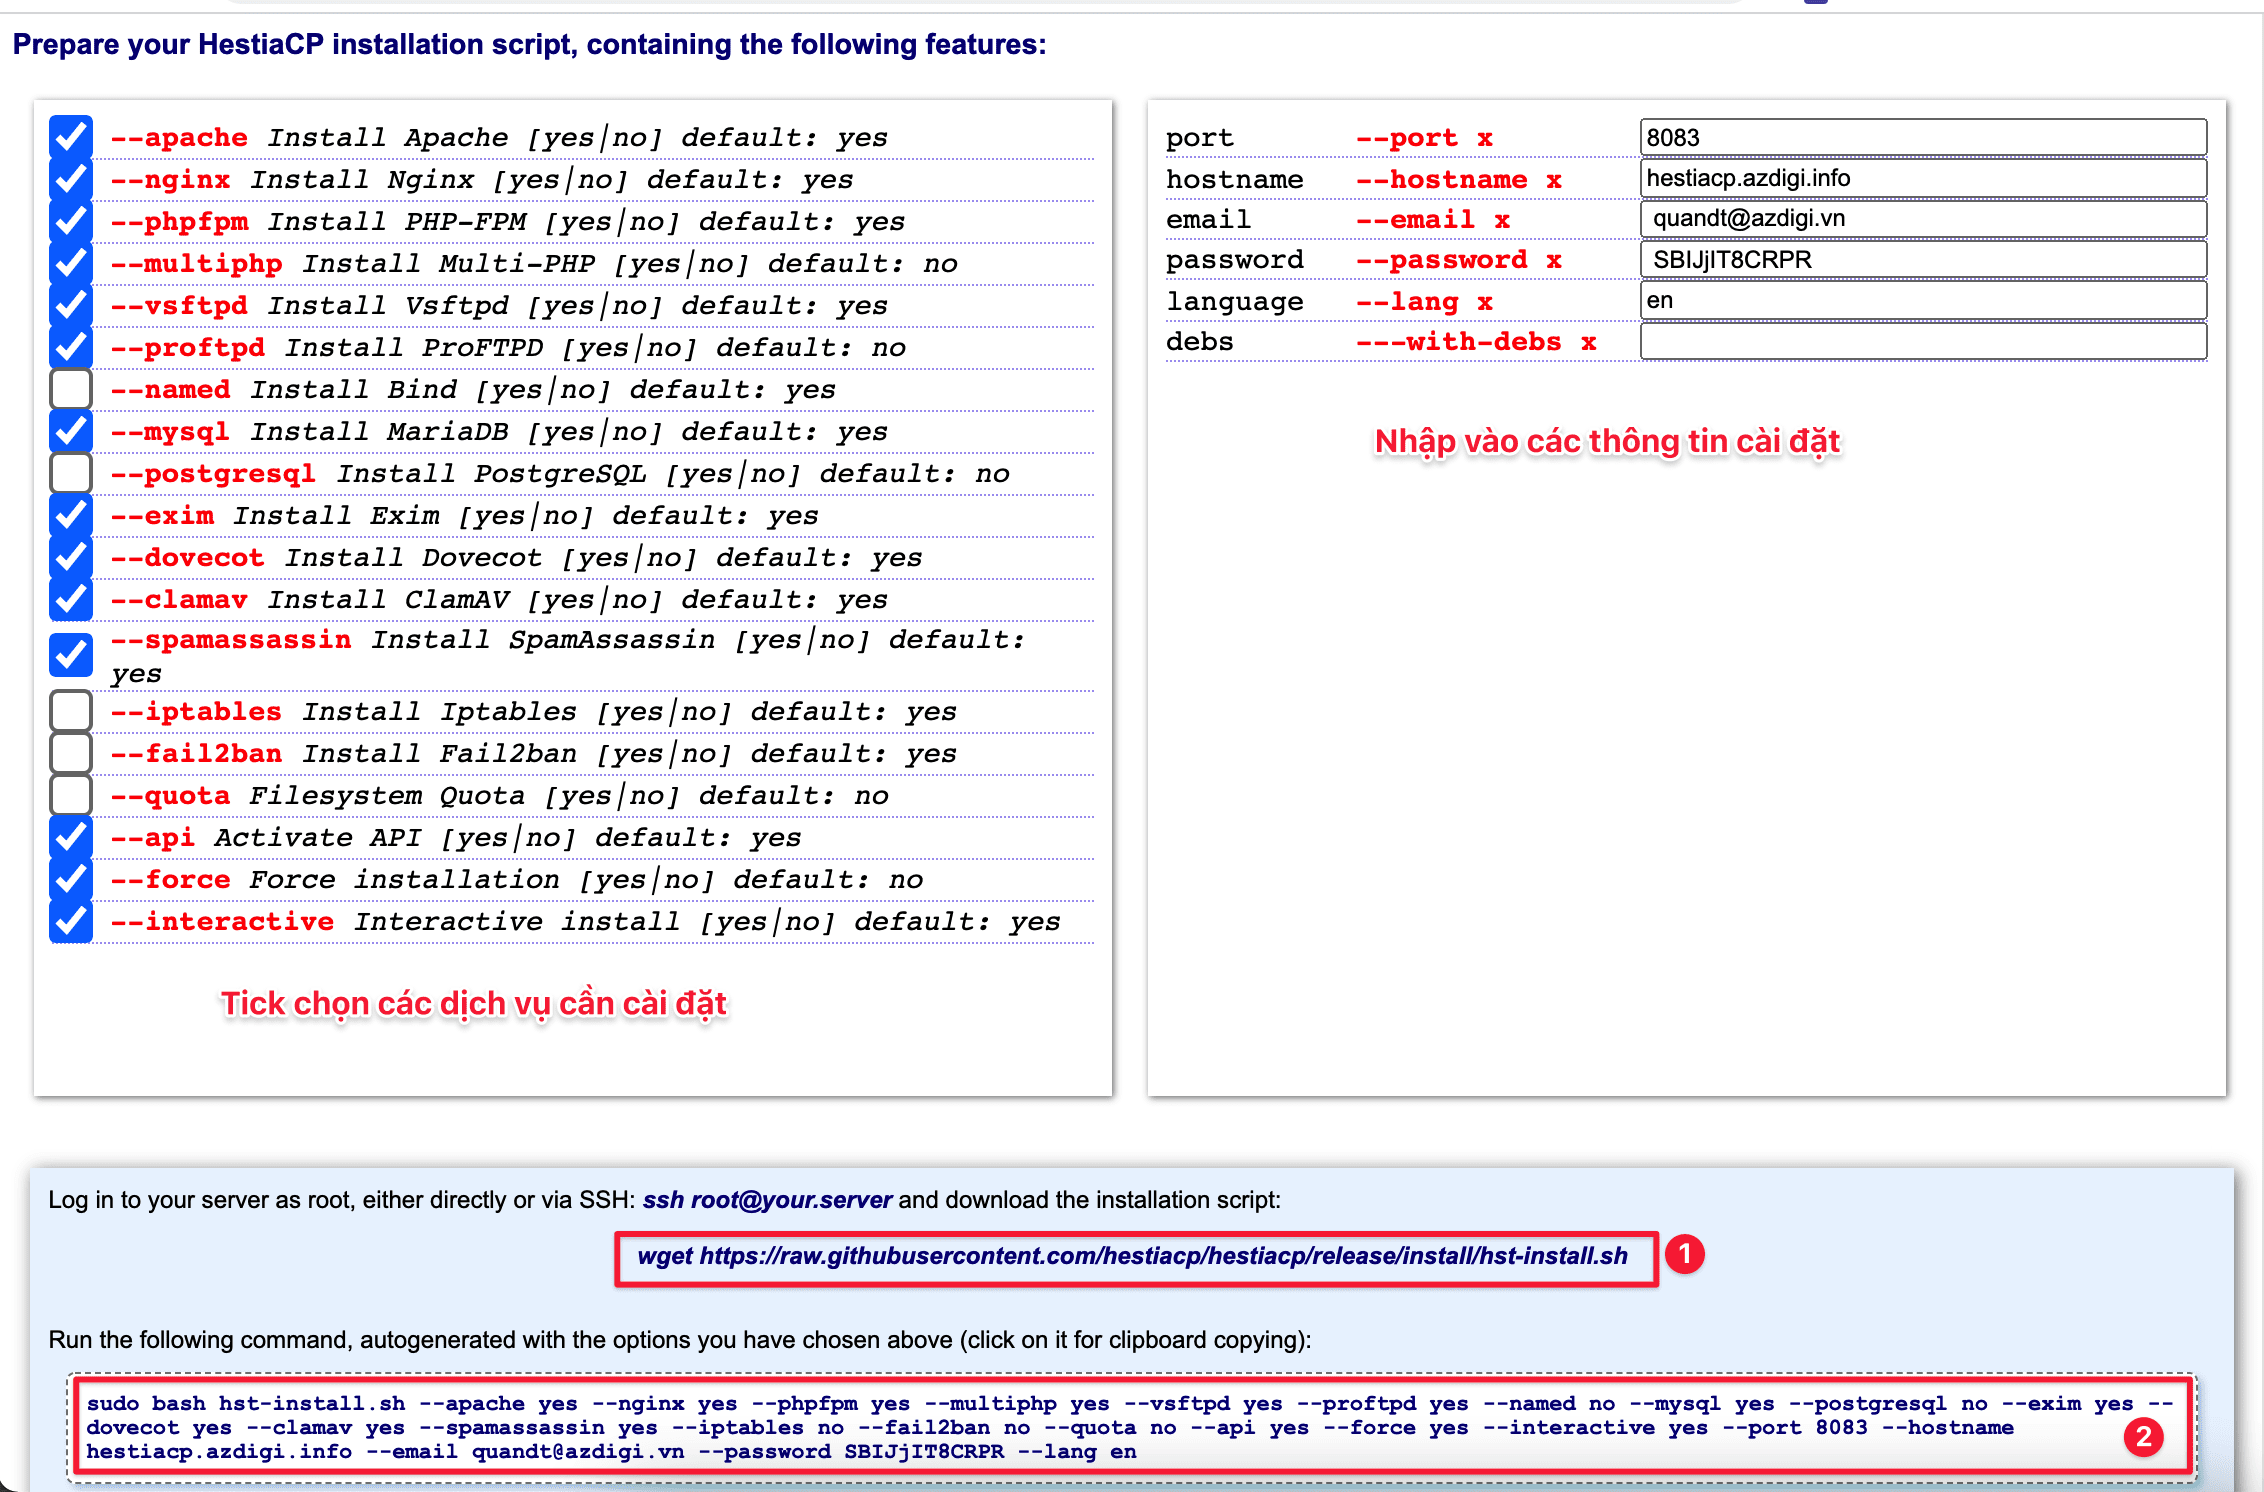Uncheck the --force installation checkbox

[71, 880]
